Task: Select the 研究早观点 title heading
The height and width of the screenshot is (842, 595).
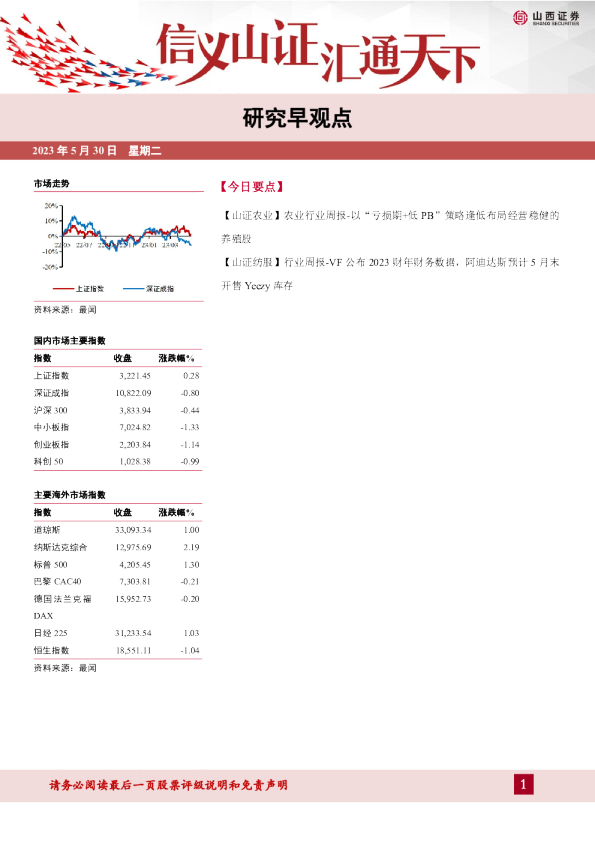Action: (x=297, y=118)
